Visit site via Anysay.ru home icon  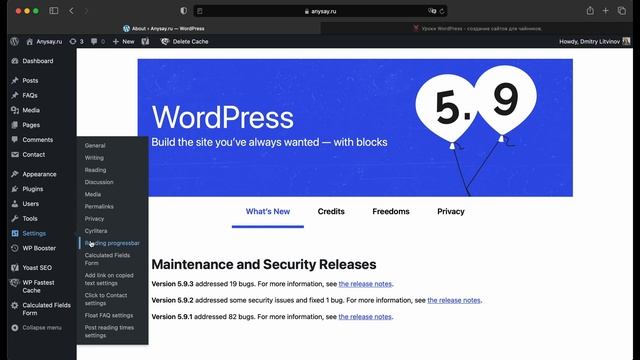pyautogui.click(x=44, y=41)
